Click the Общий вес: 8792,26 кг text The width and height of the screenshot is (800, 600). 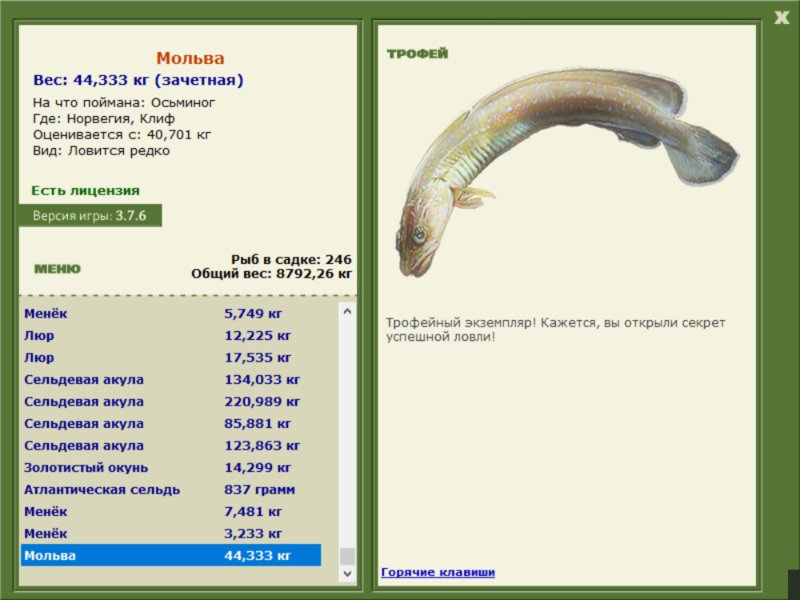(271, 273)
